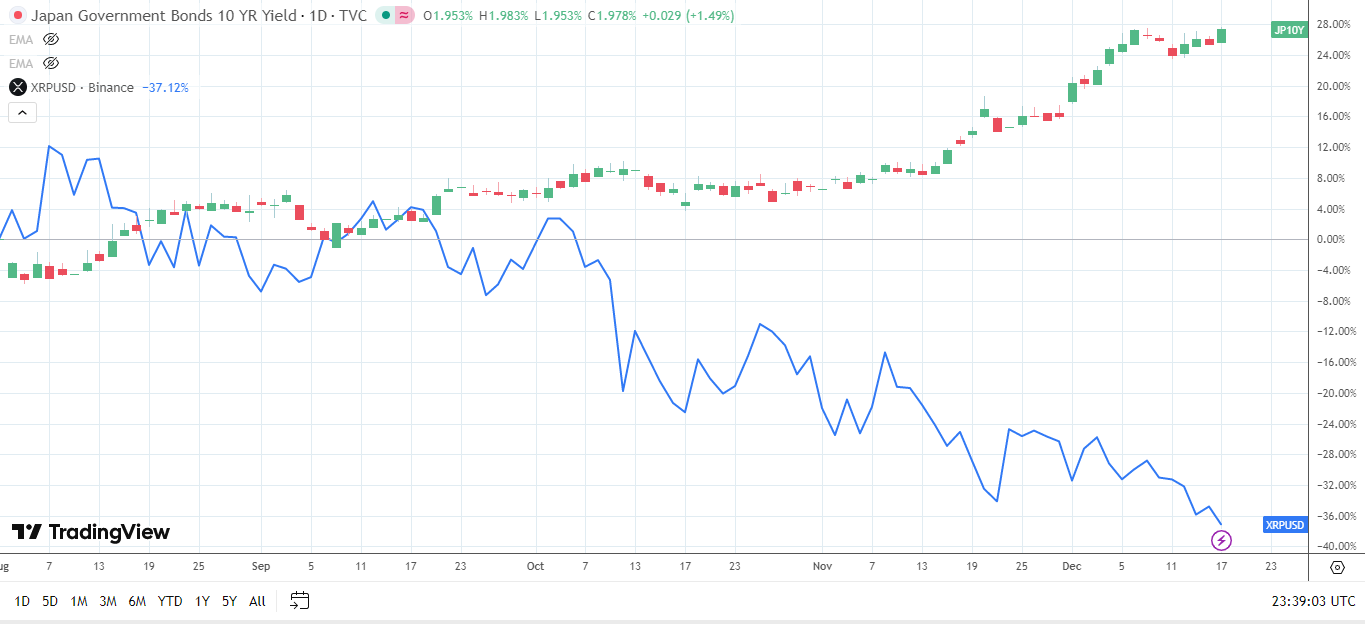Click the green dot indicator pill
Screen dimensions: 1365x624
(384, 16)
